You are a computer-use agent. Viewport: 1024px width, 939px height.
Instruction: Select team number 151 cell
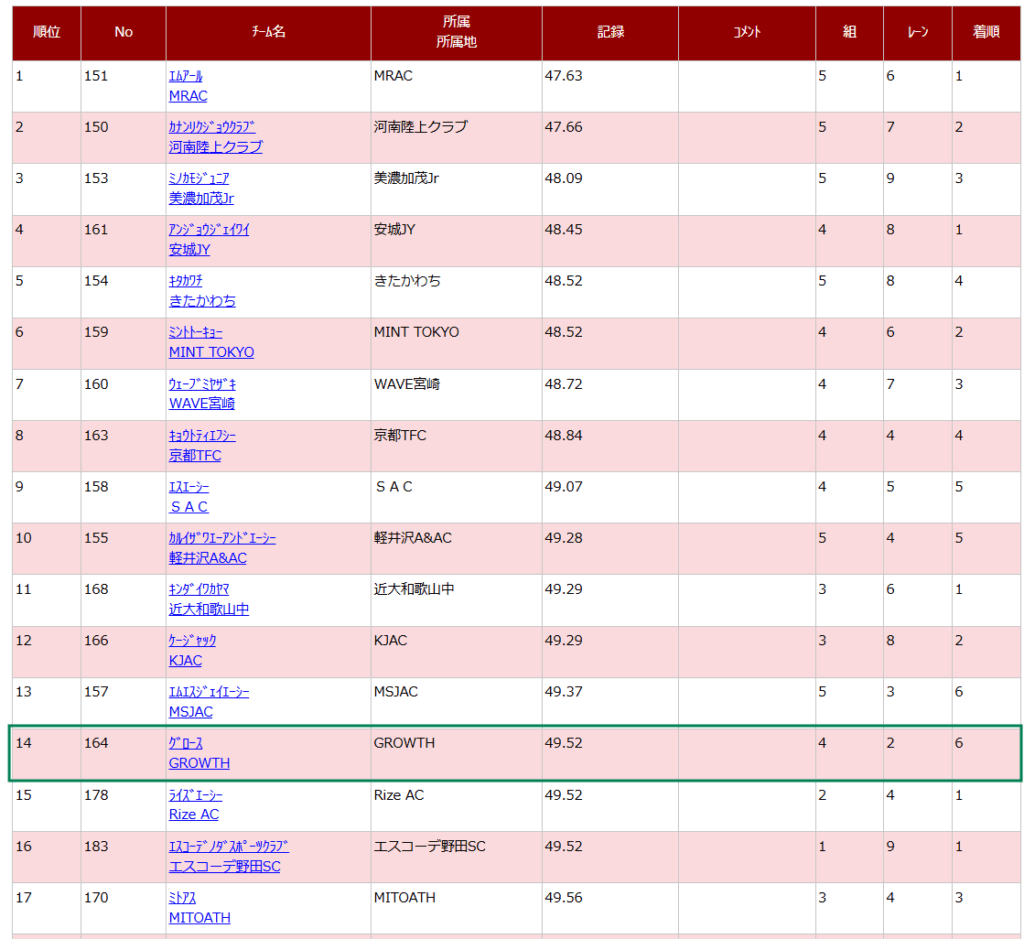coord(123,86)
